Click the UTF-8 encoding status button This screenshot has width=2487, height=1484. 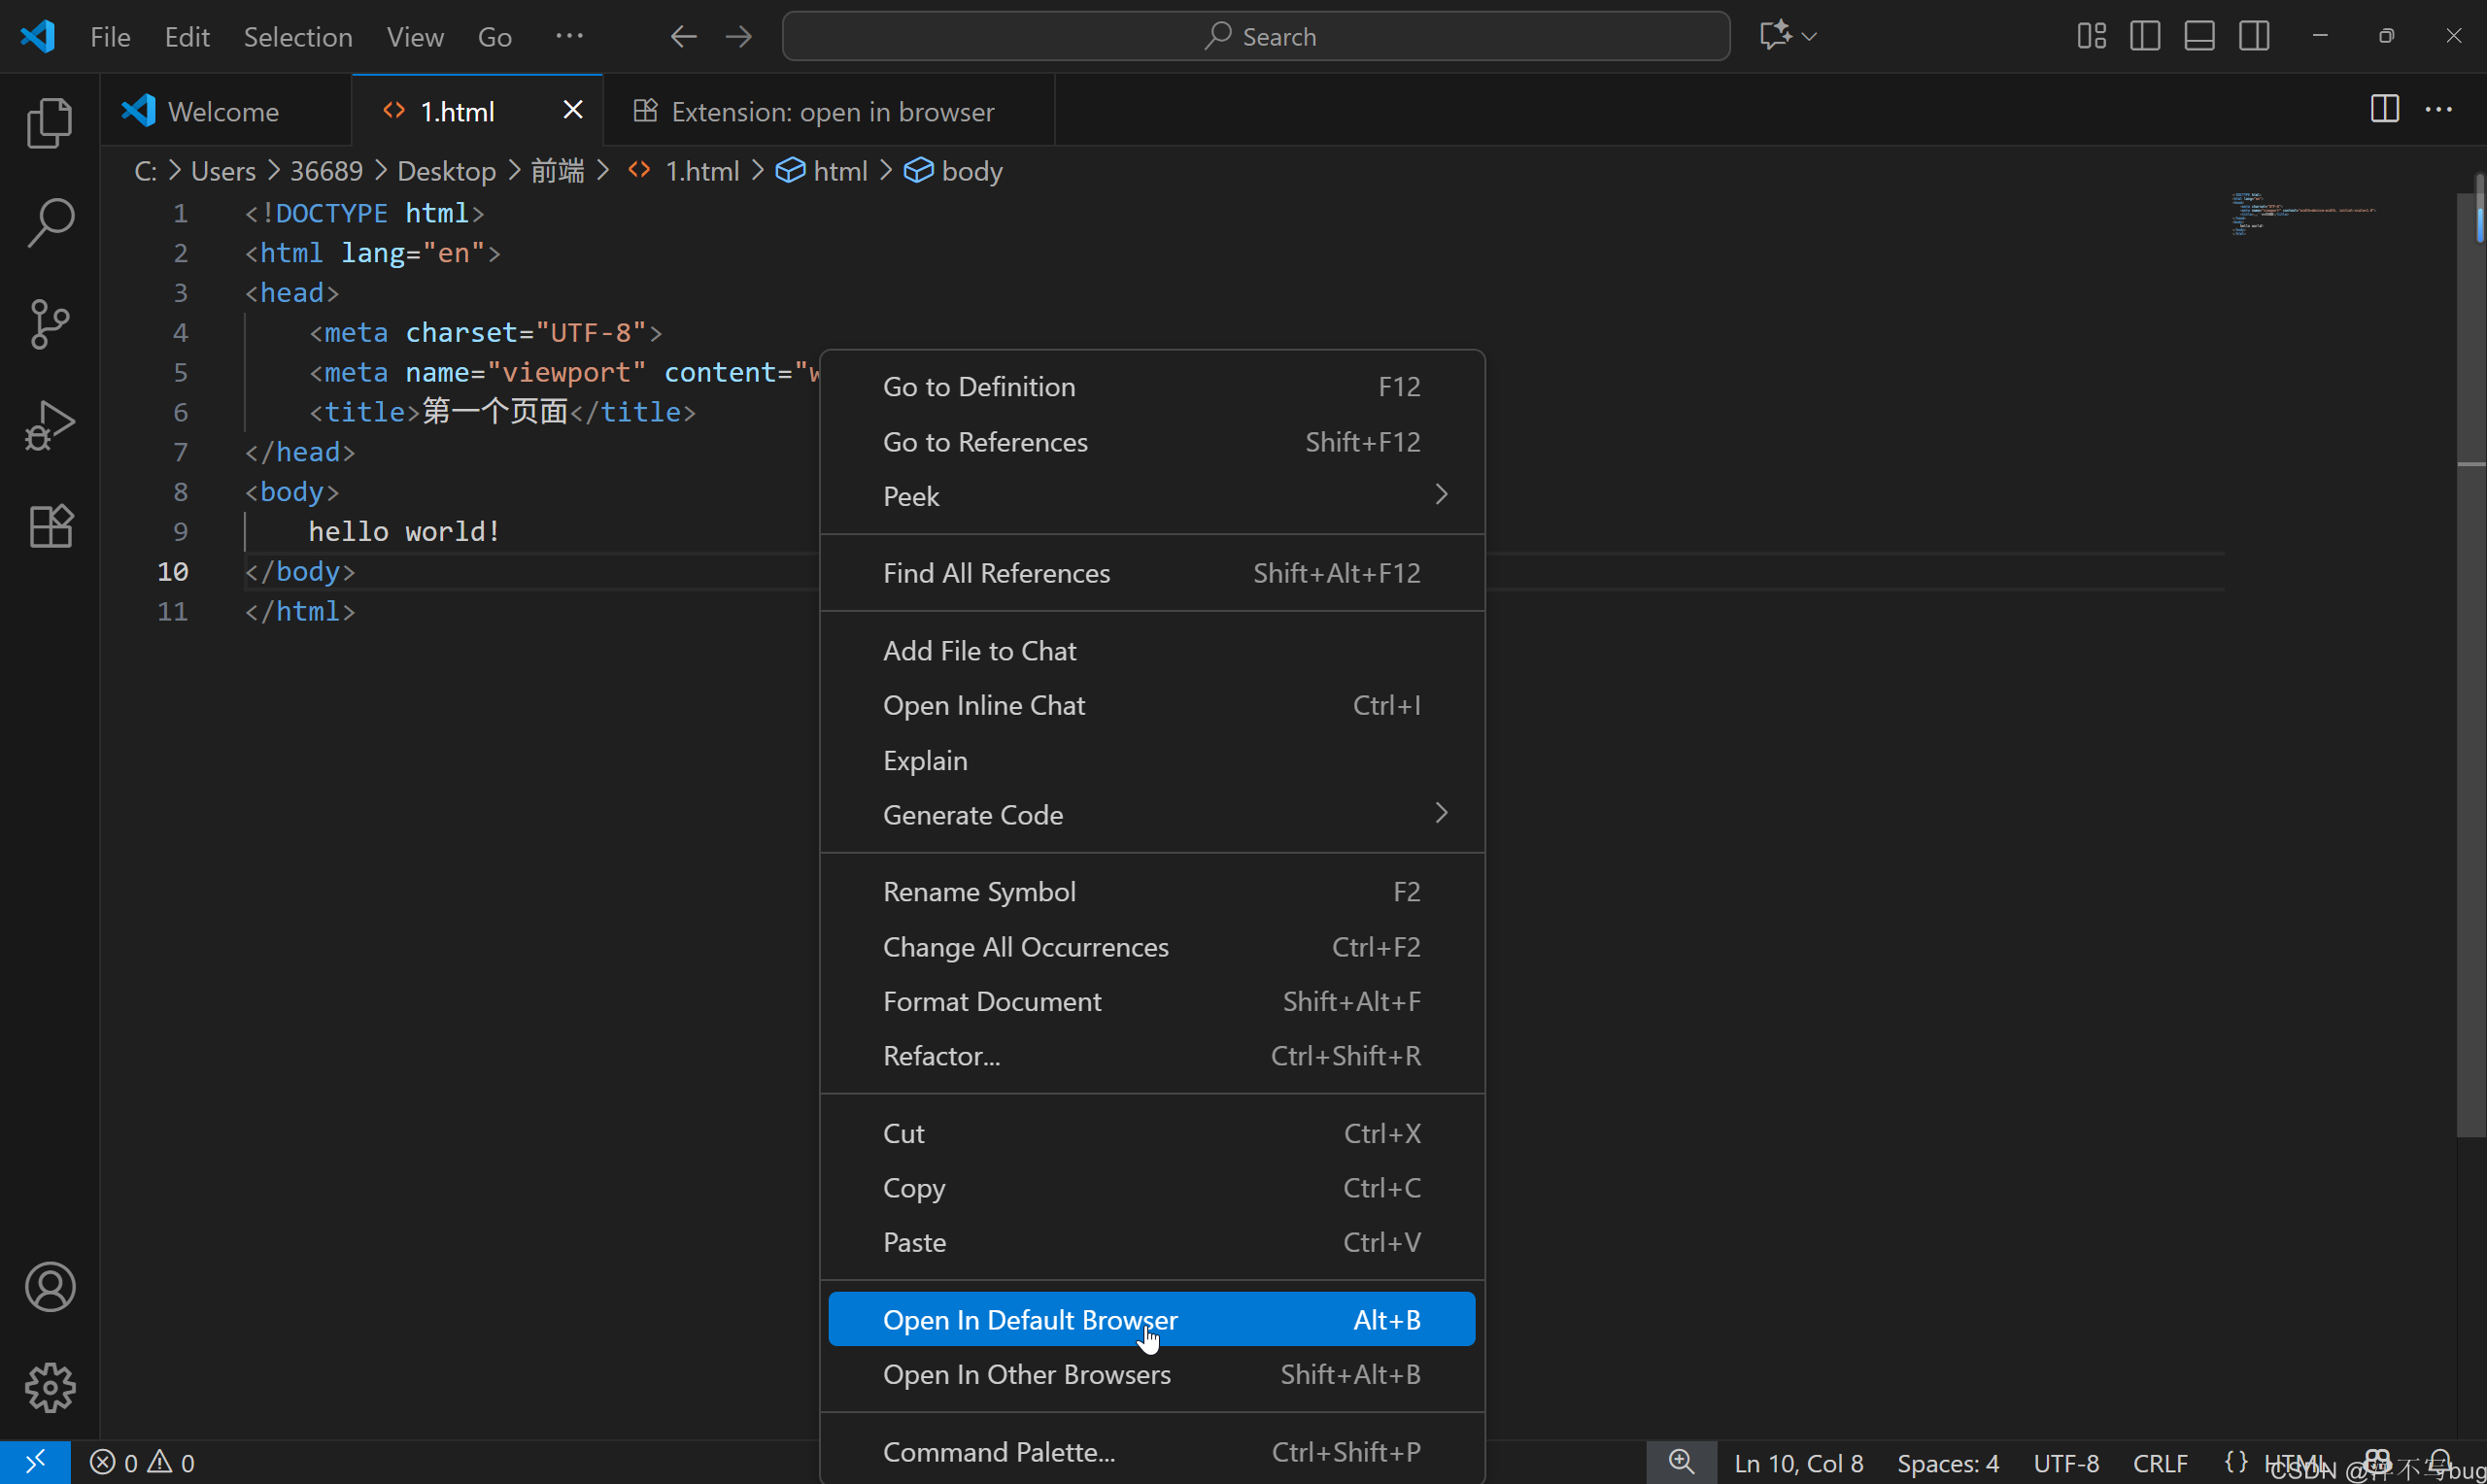click(x=2066, y=1463)
